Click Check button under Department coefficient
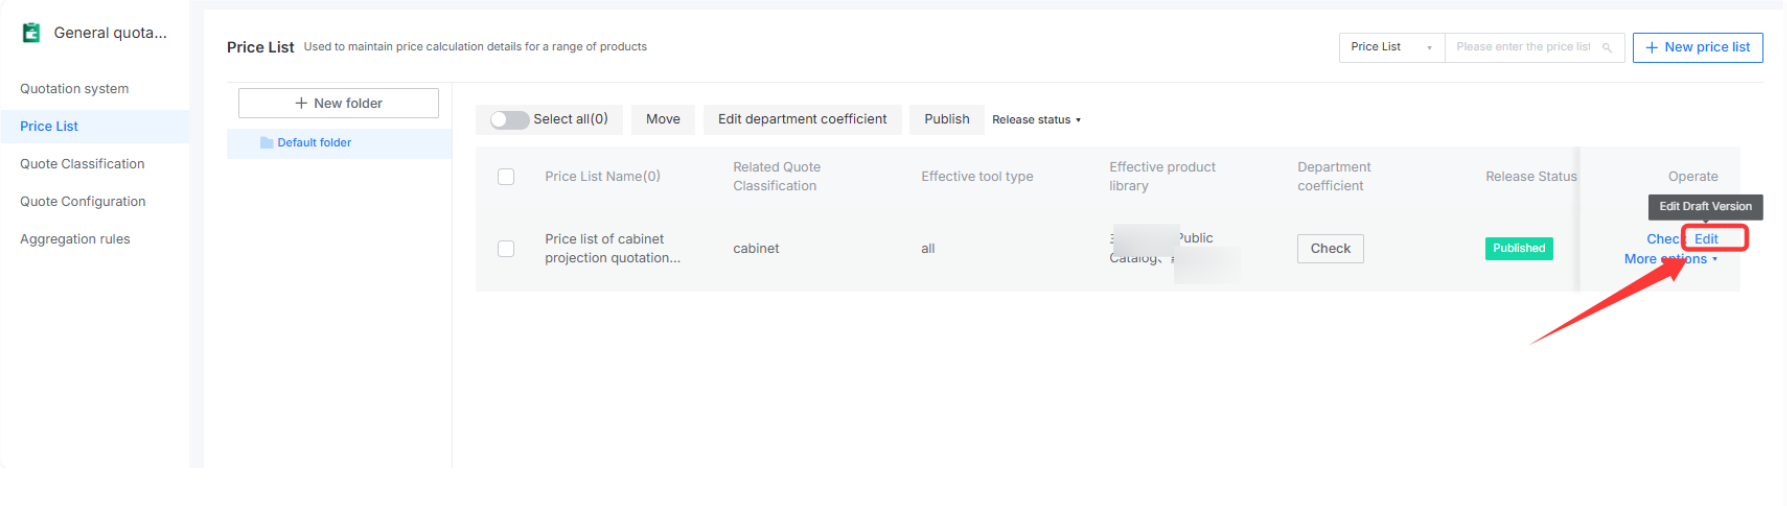1787x506 pixels. pyautogui.click(x=1330, y=249)
